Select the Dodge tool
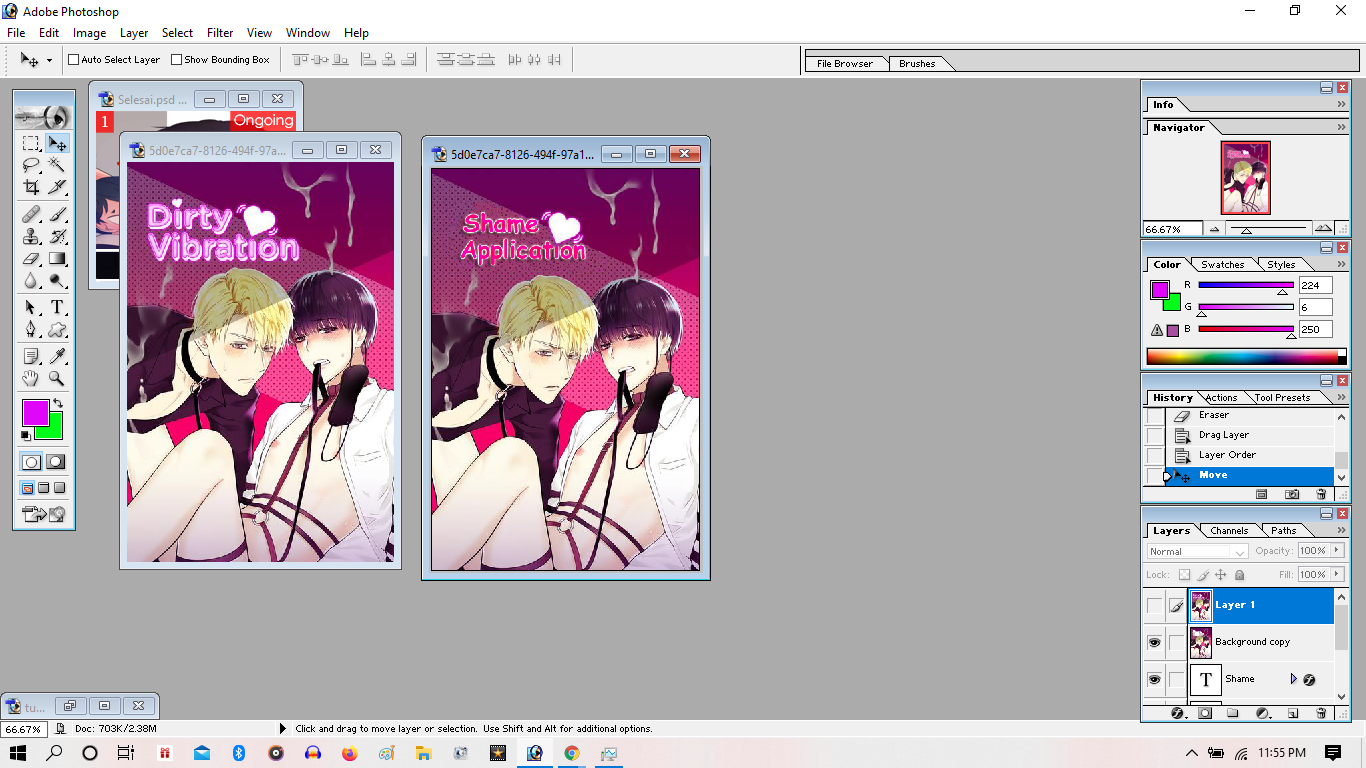The height and width of the screenshot is (768, 1366). [x=57, y=280]
